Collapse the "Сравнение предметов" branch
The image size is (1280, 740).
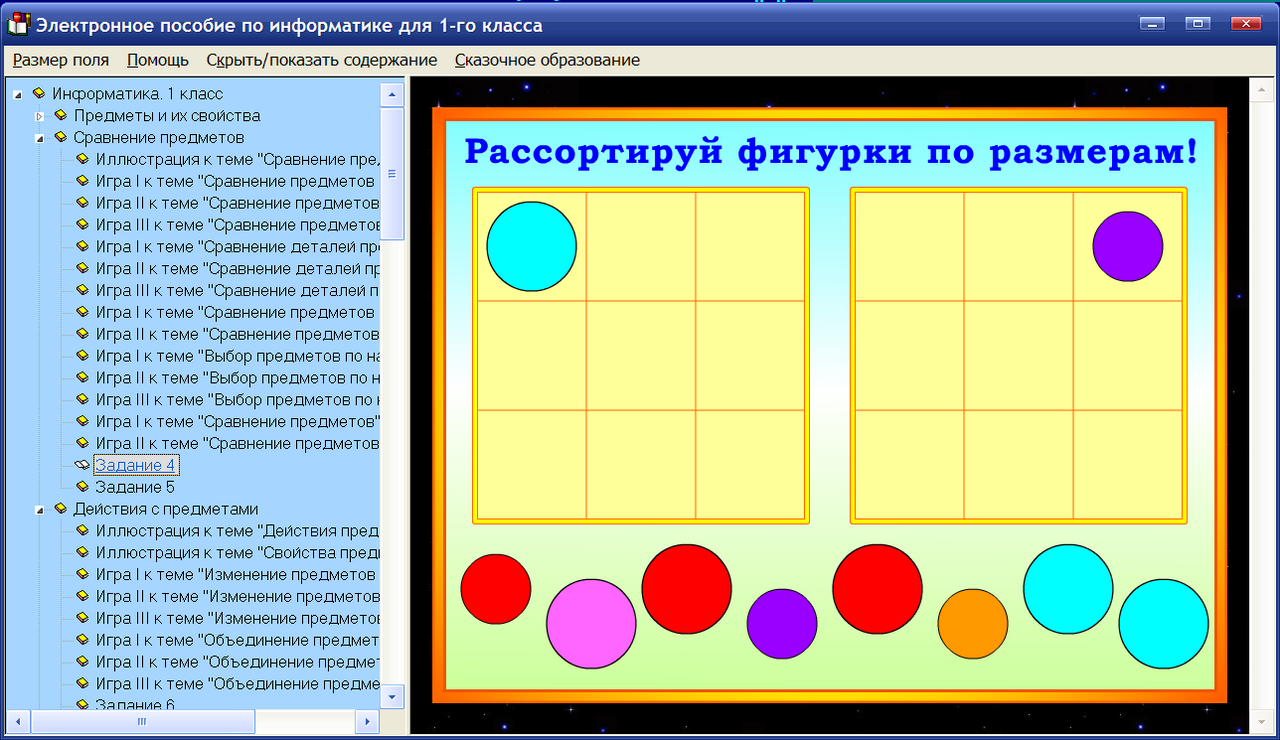tap(38, 137)
